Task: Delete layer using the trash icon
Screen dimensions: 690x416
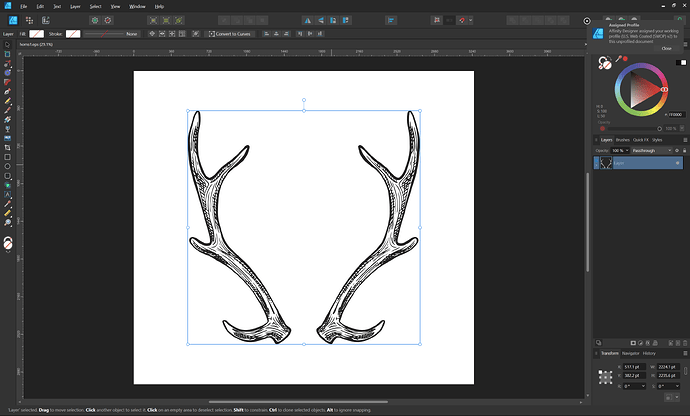Action: click(685, 343)
